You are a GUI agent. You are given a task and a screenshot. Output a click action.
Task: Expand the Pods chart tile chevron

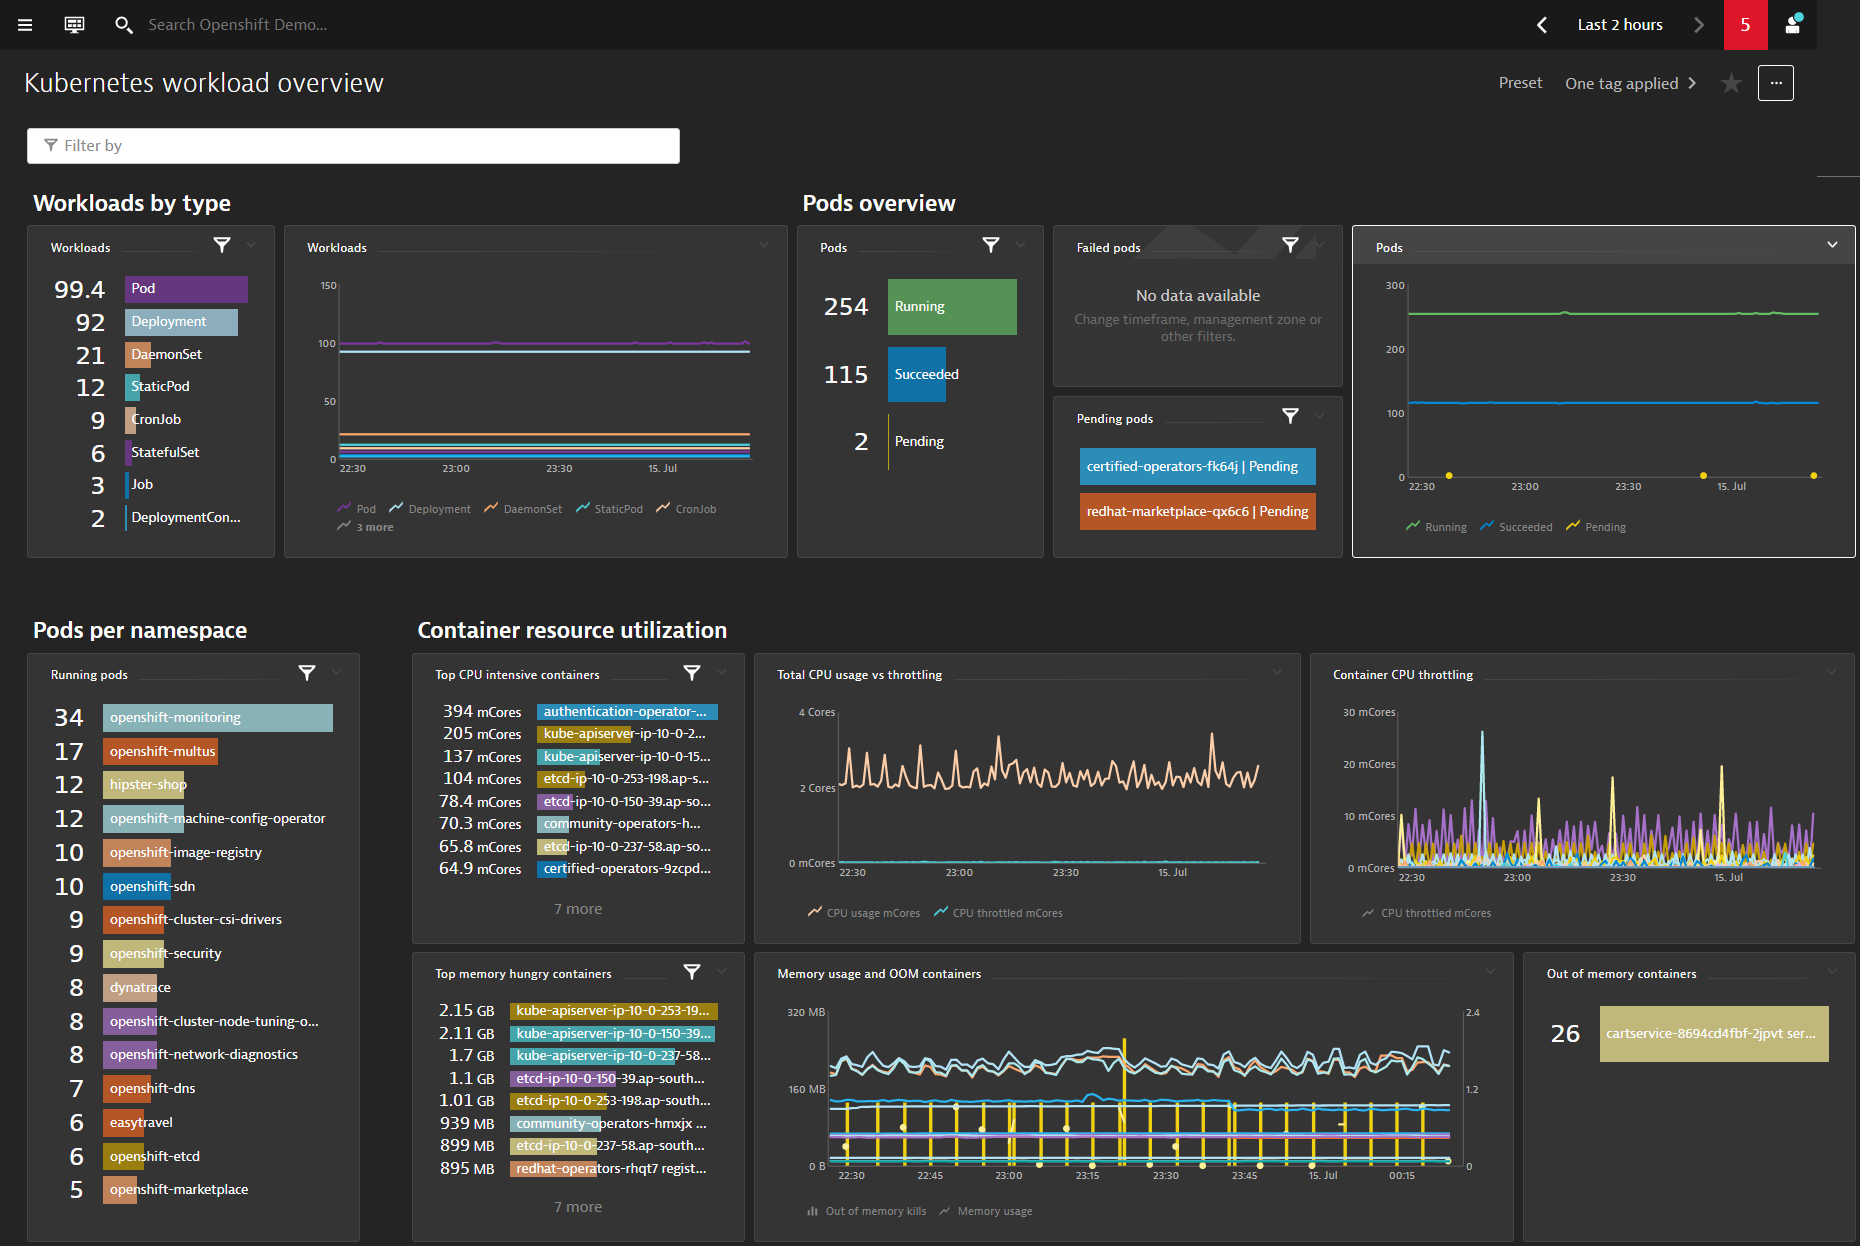click(1832, 245)
